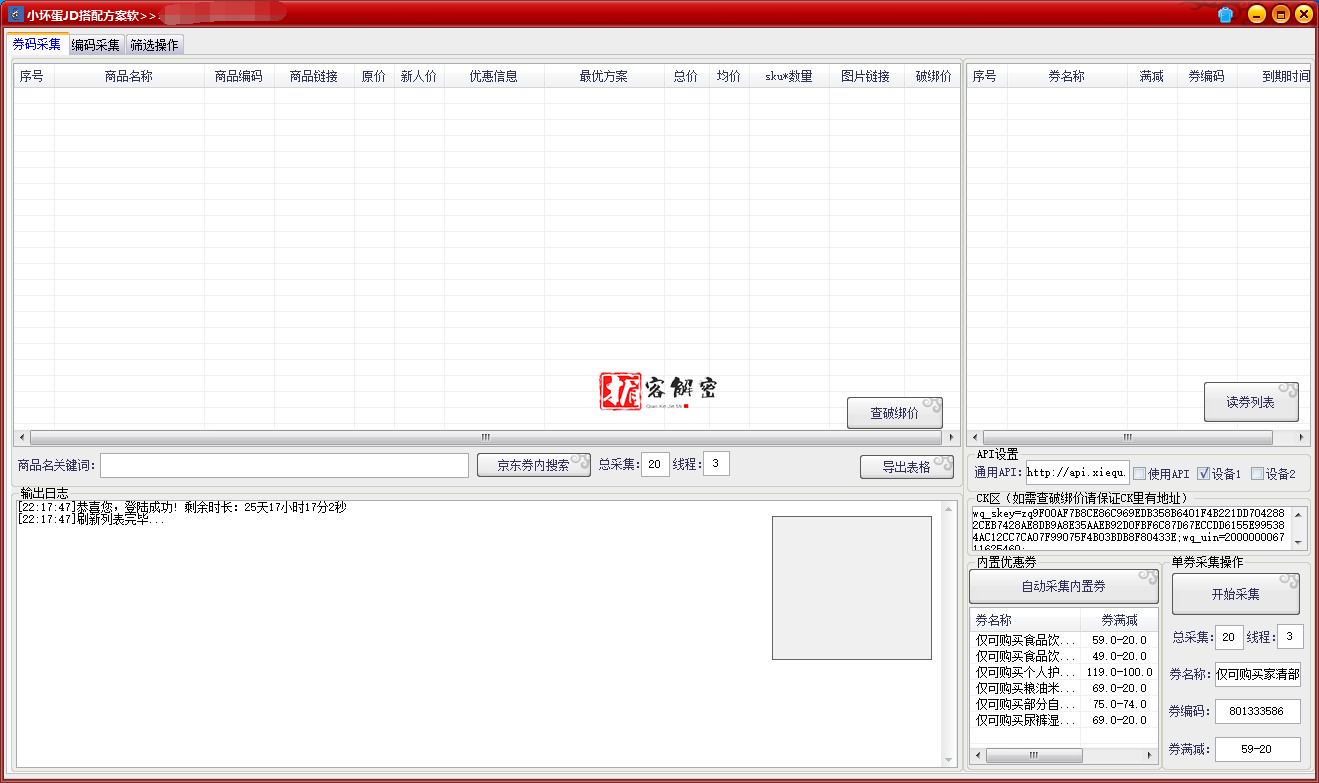Switch to the 编码采集 tab
The image size is (1319, 783).
96,45
